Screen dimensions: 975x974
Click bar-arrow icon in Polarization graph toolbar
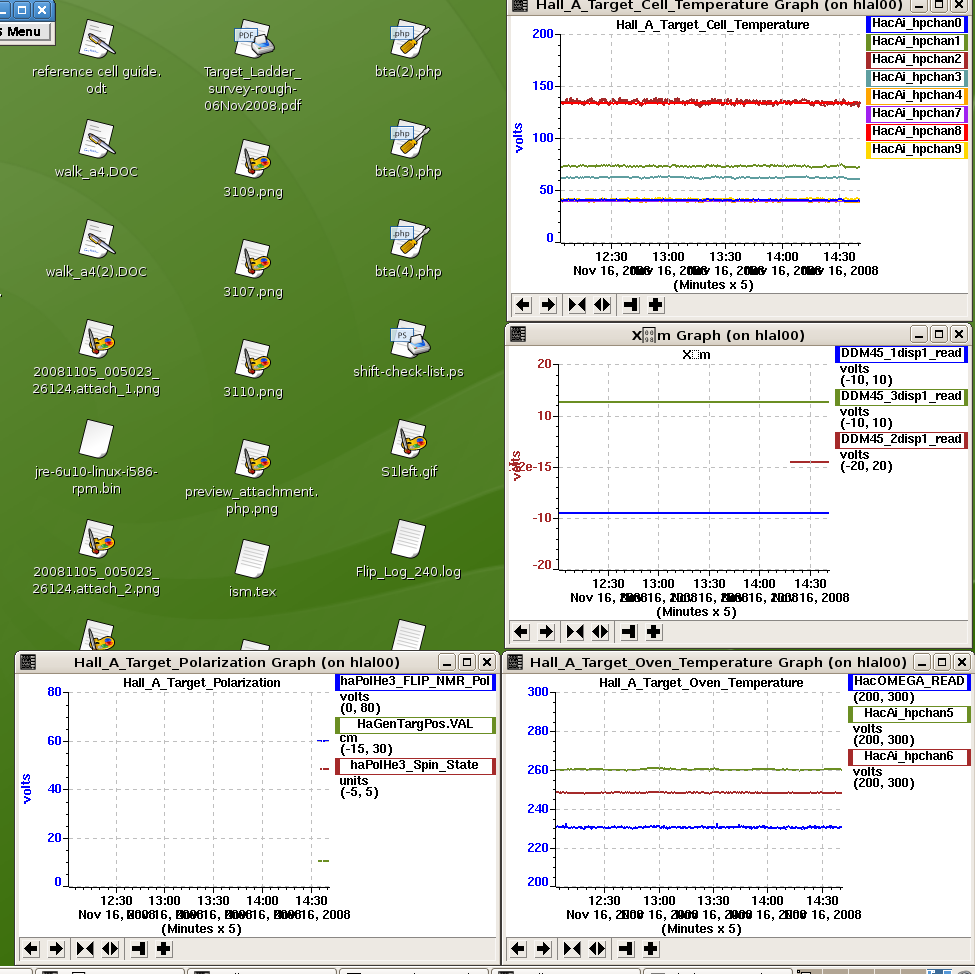click(139, 948)
